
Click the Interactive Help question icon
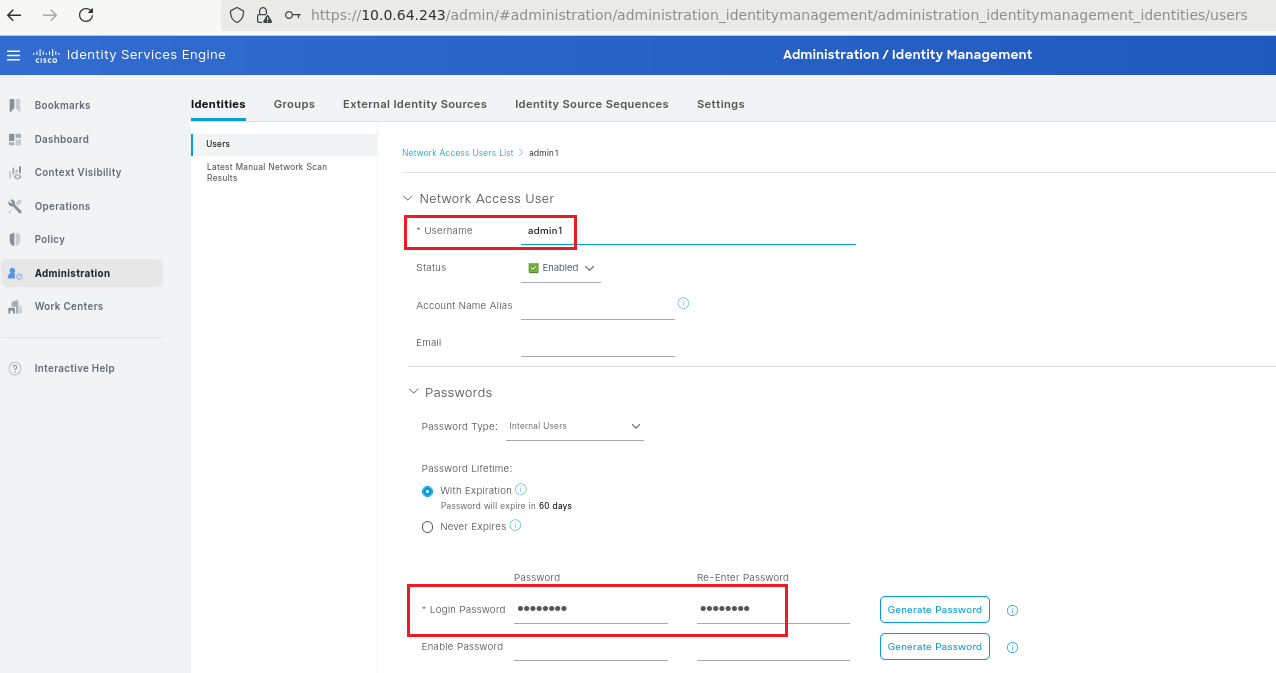pyautogui.click(x=15, y=368)
